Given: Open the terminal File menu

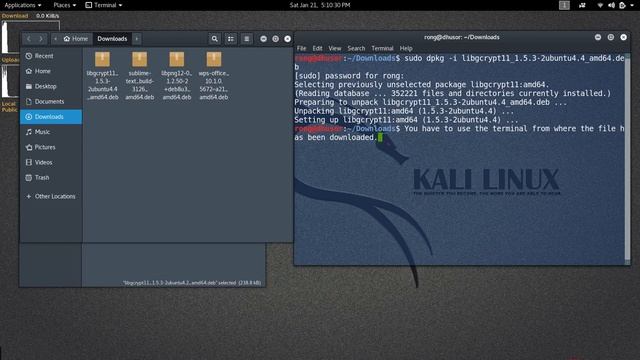Looking at the screenshot, I should 301,48.
